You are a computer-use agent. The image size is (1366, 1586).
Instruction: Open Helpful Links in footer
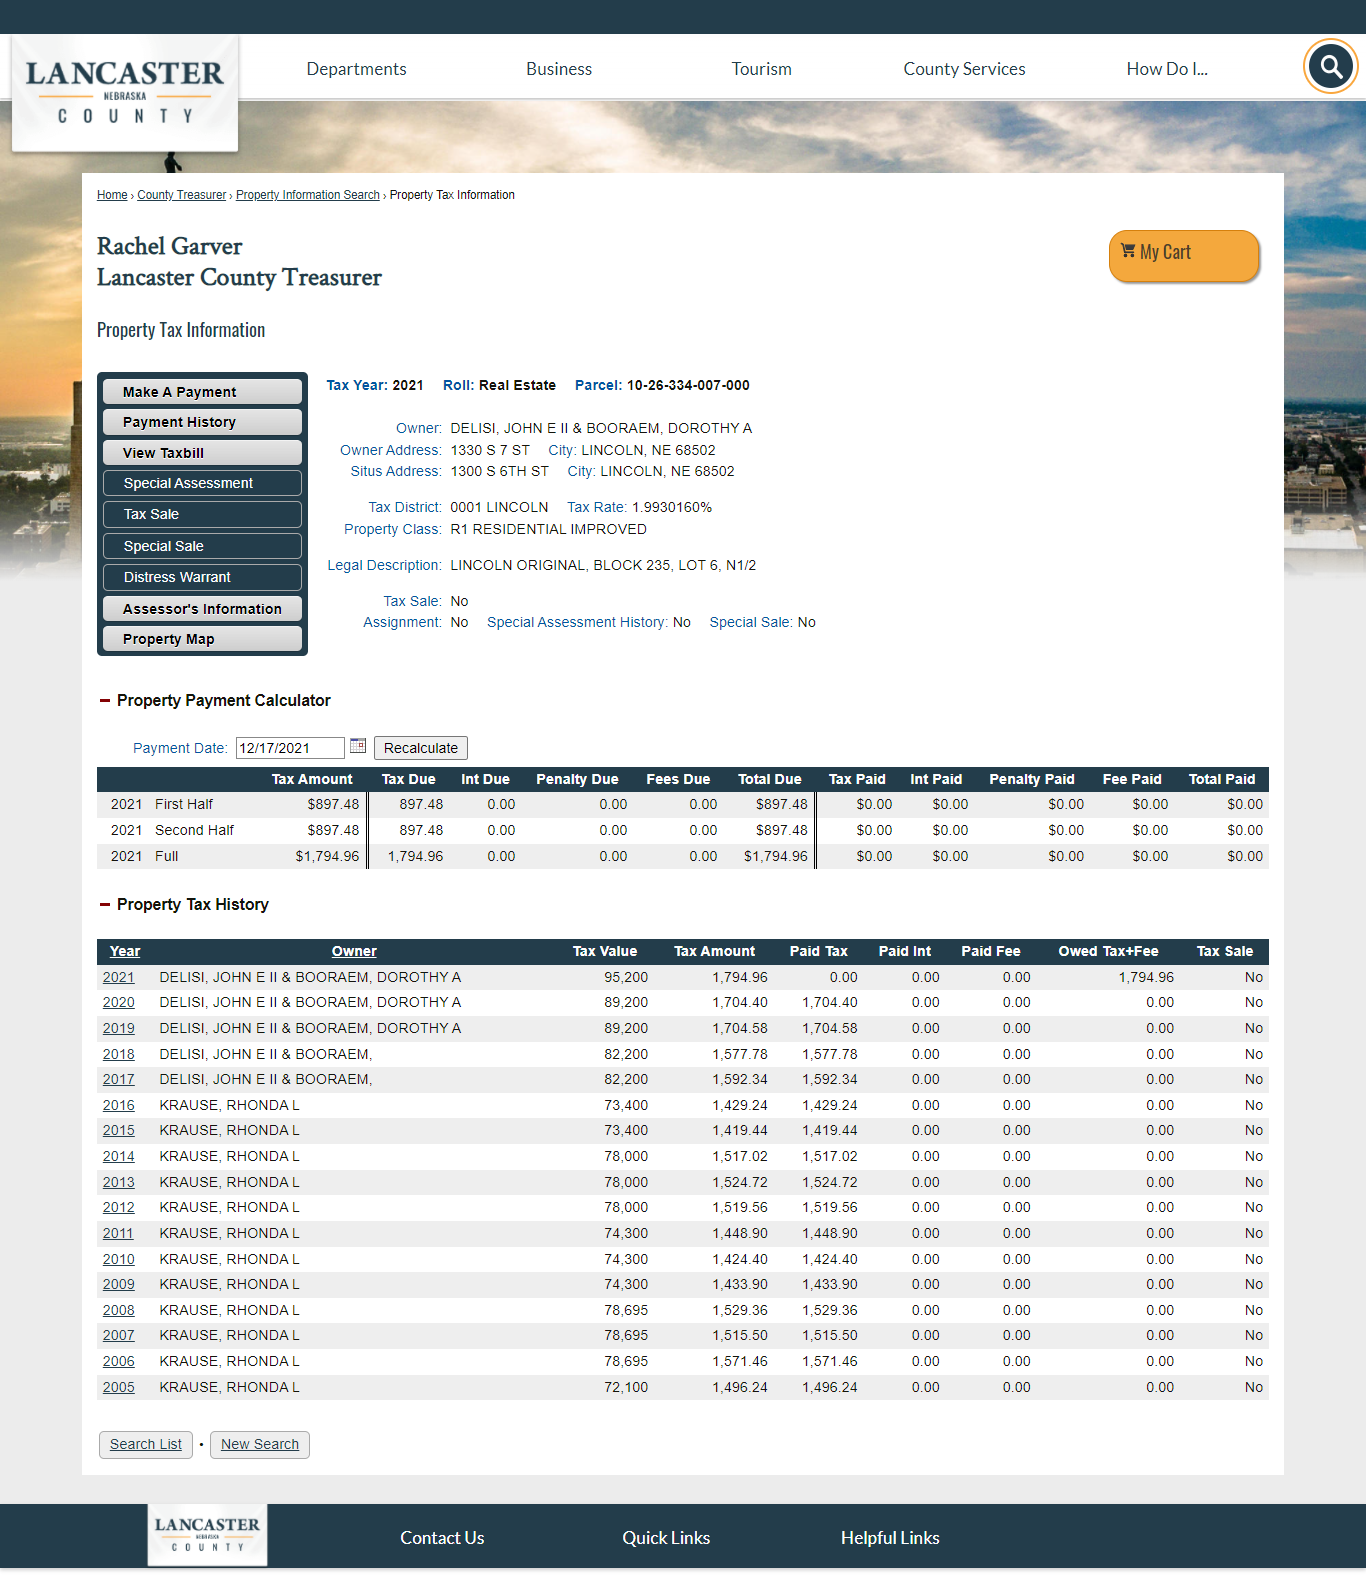pyautogui.click(x=890, y=1538)
